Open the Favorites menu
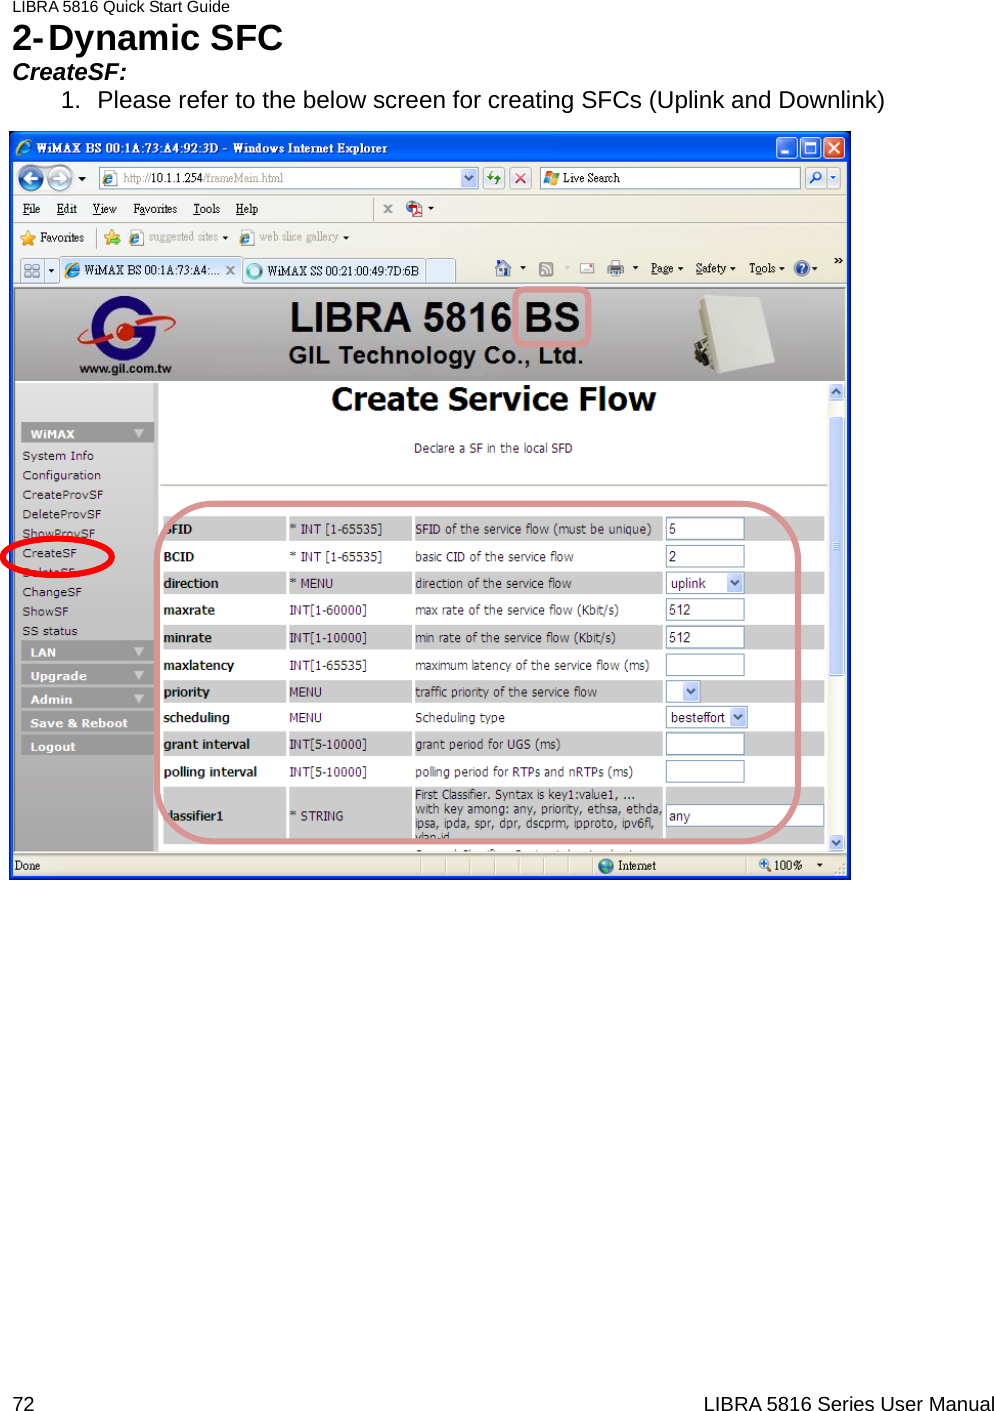This screenshot has width=994, height=1411. point(155,209)
